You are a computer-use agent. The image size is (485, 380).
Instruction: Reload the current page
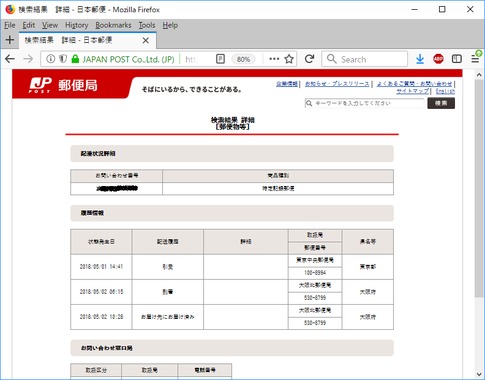(x=309, y=59)
